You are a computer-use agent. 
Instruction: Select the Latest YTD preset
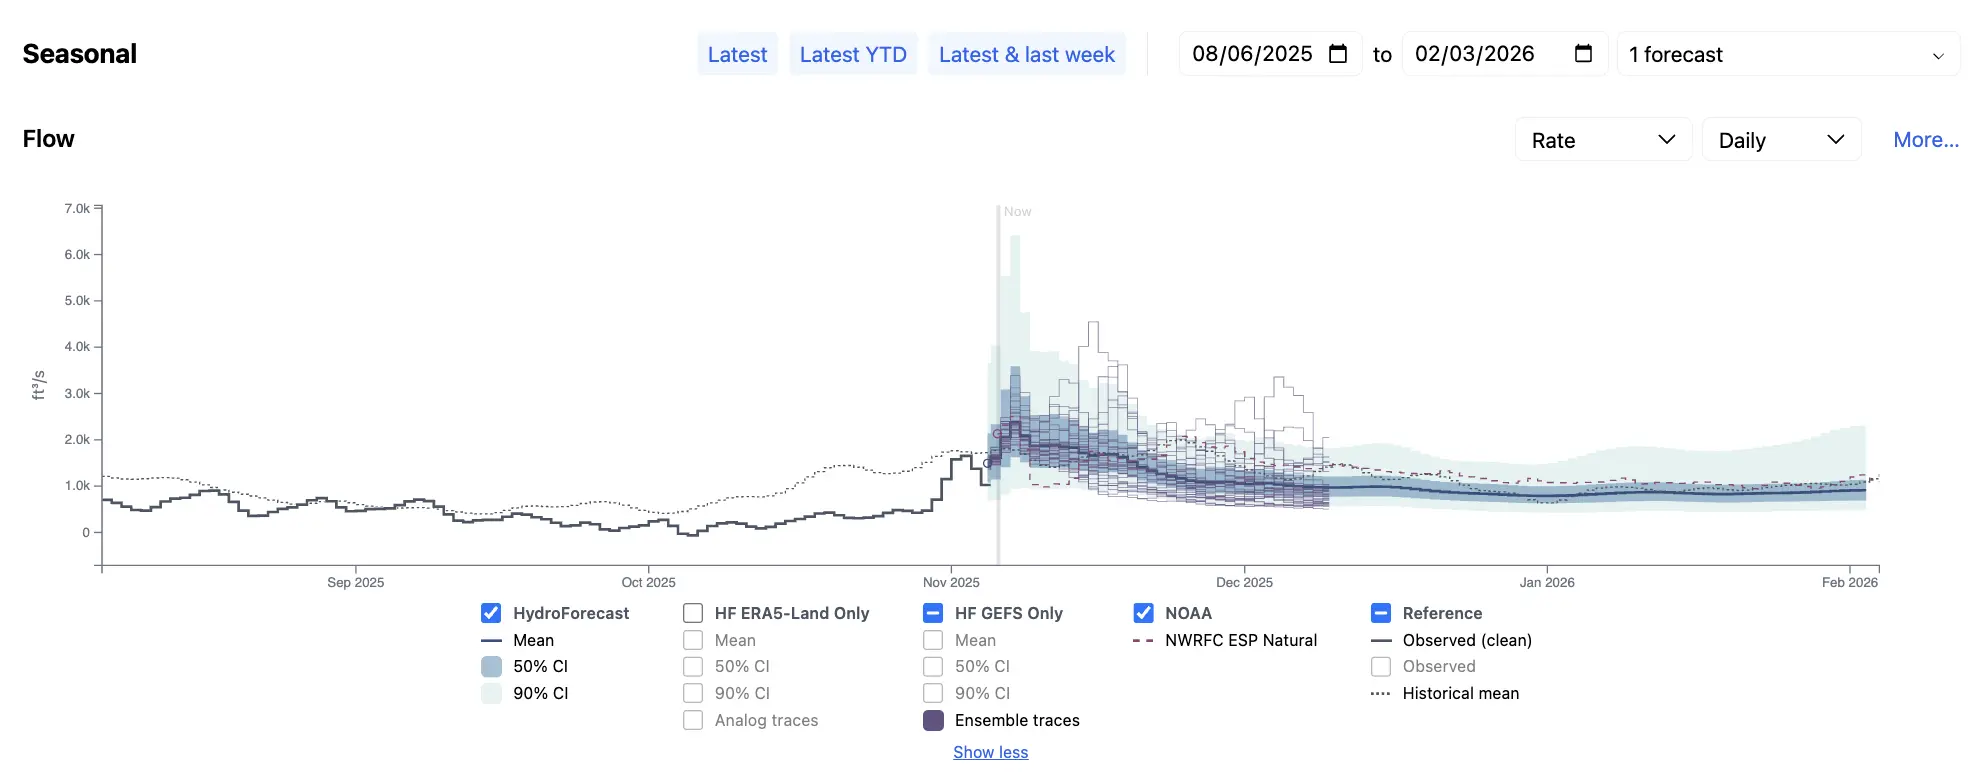click(853, 54)
